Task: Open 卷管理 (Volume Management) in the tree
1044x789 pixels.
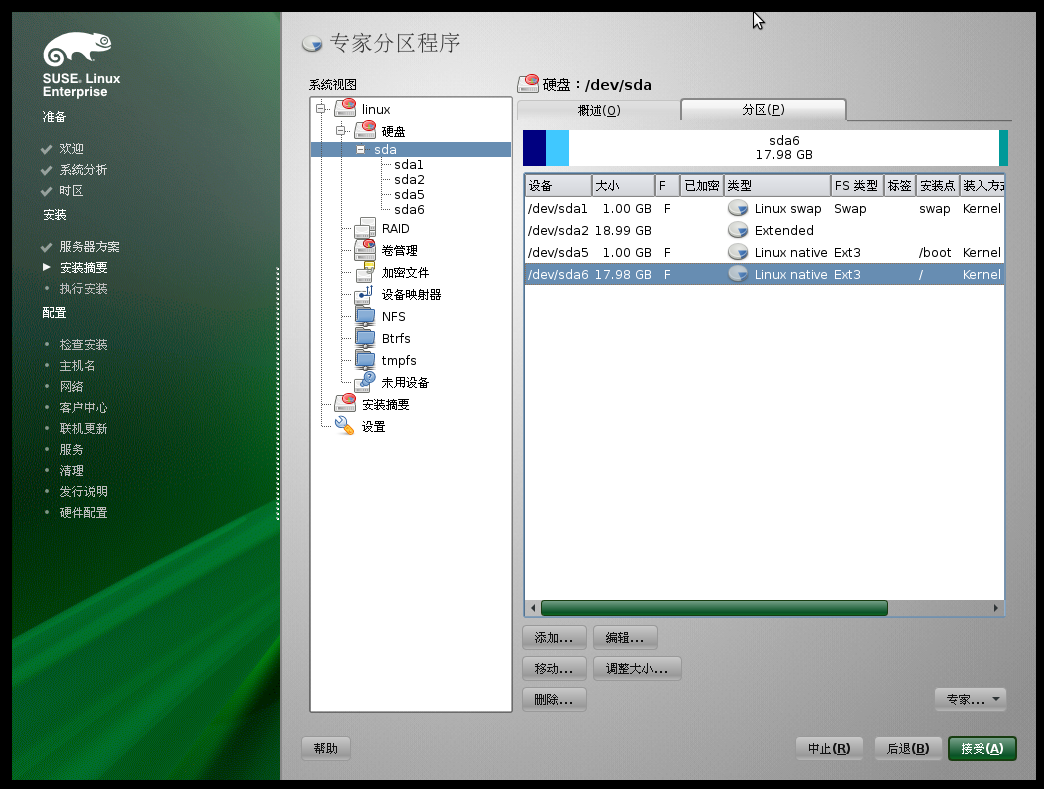Action: pos(399,250)
